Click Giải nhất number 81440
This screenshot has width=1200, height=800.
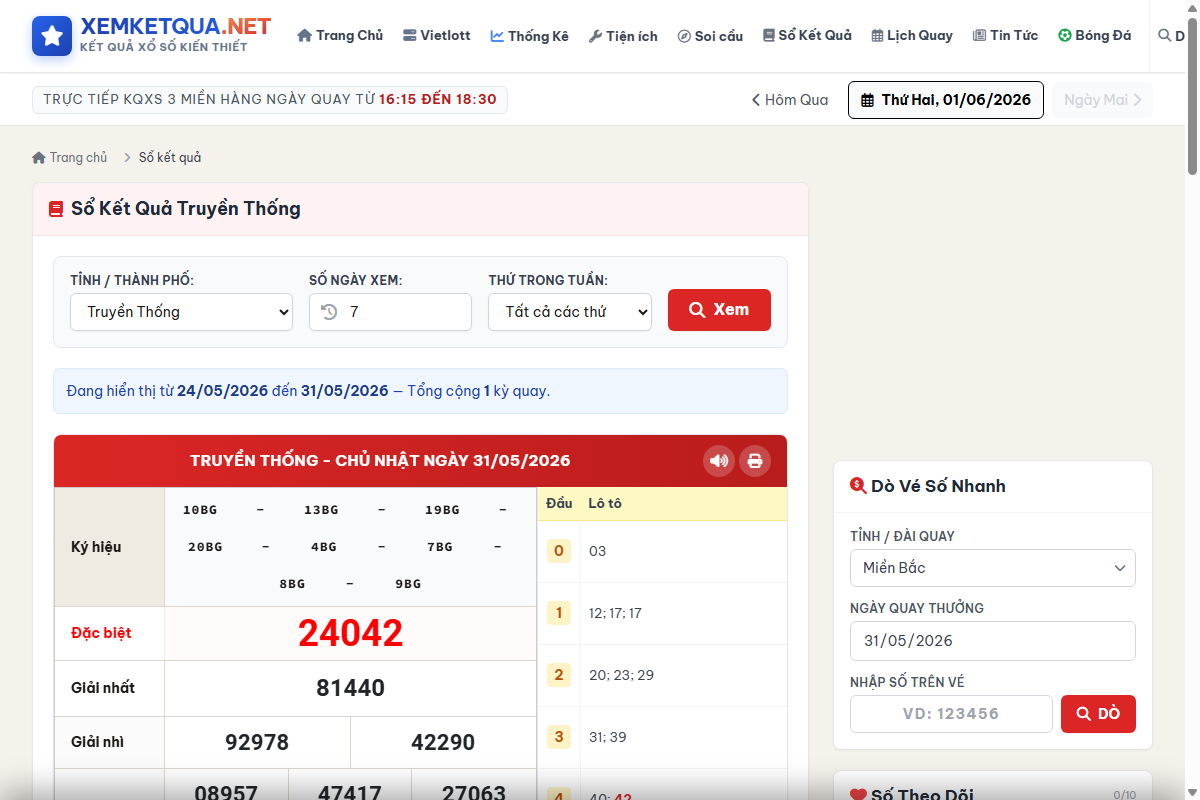pyautogui.click(x=350, y=688)
